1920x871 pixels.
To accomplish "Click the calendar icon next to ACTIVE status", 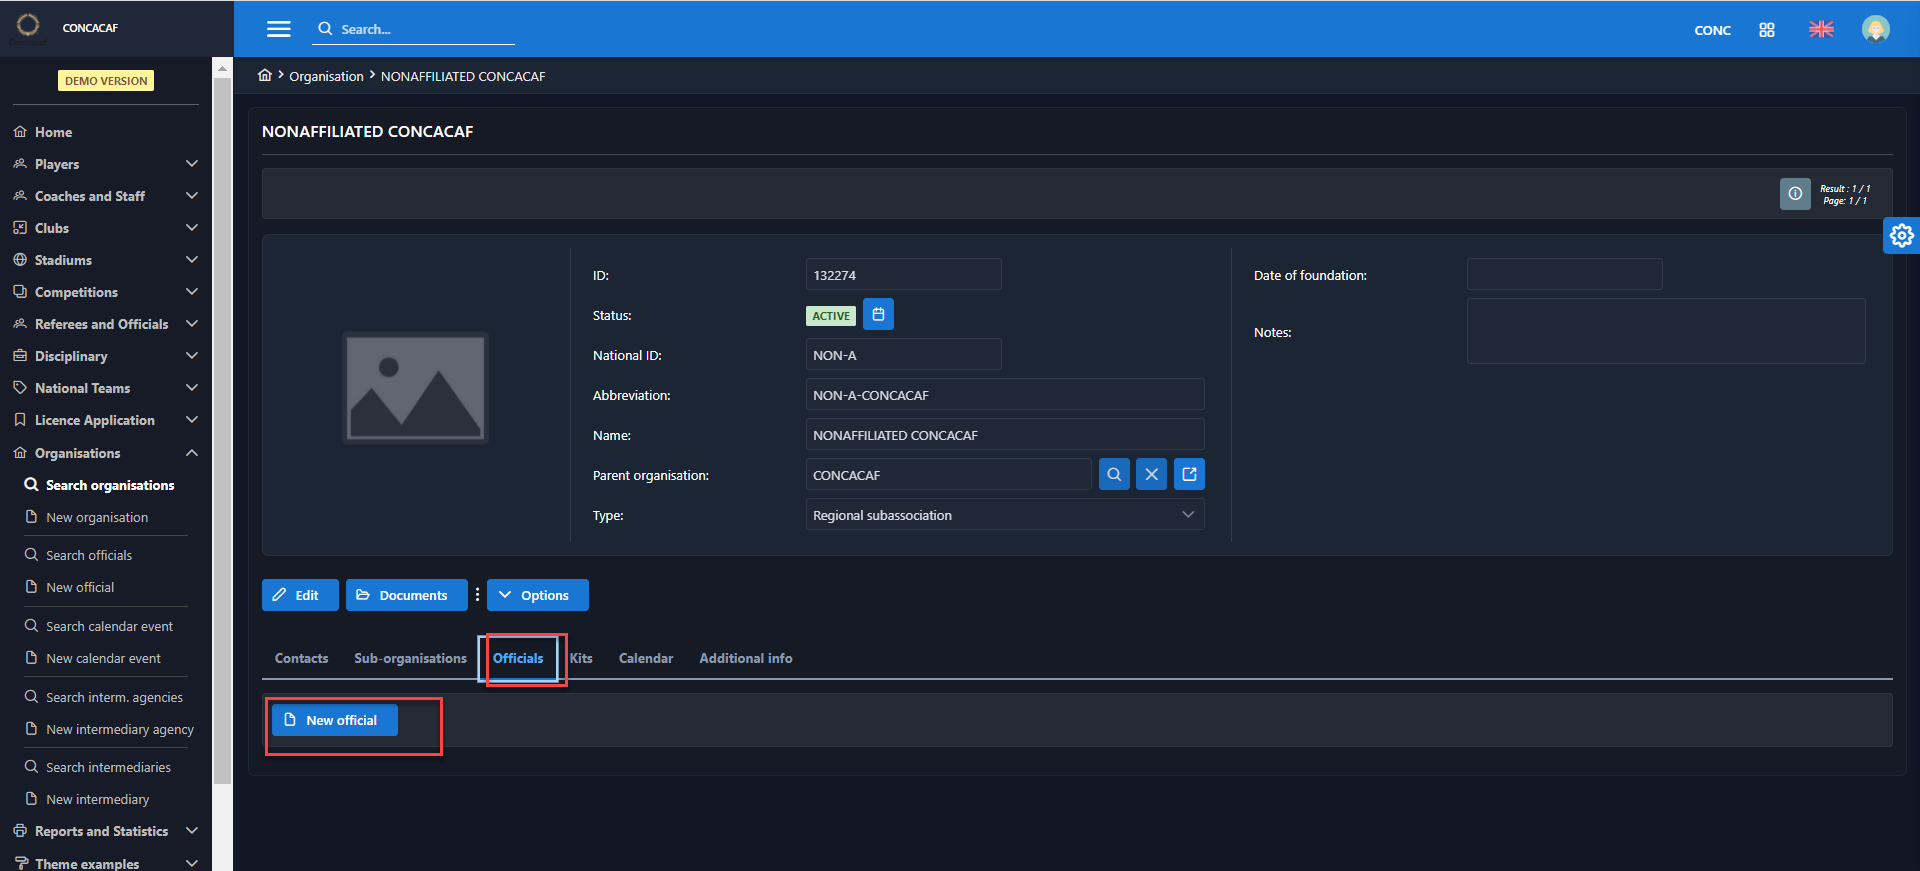I will pos(878,315).
